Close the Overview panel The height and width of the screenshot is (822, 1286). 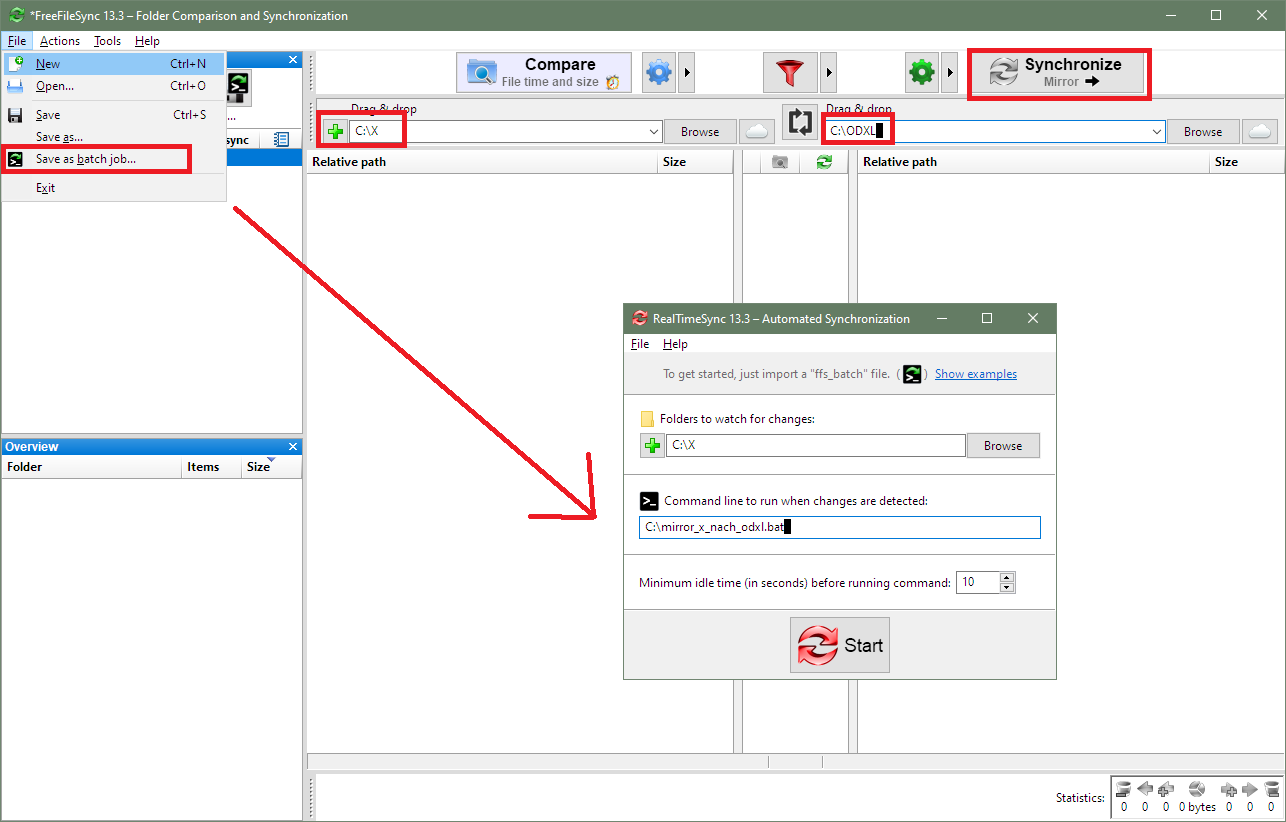(x=293, y=447)
